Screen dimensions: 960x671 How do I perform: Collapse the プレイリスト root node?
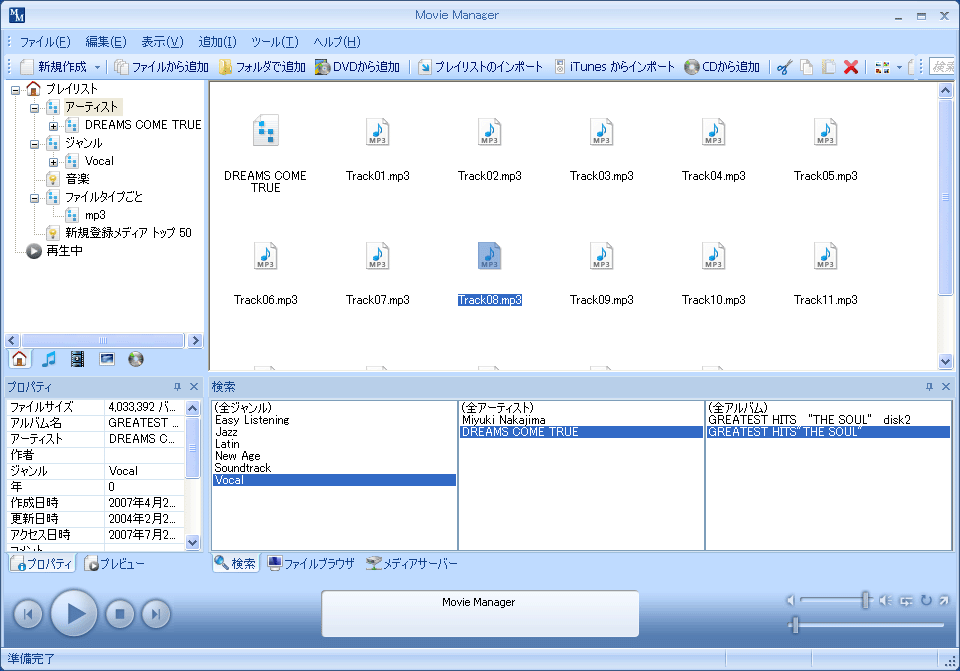click(15, 90)
